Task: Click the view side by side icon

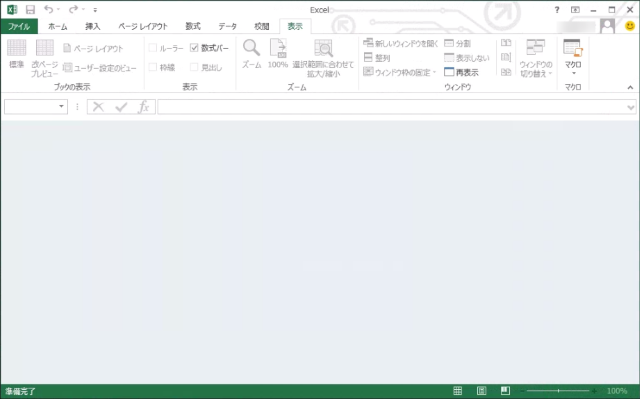Action: click(506, 43)
